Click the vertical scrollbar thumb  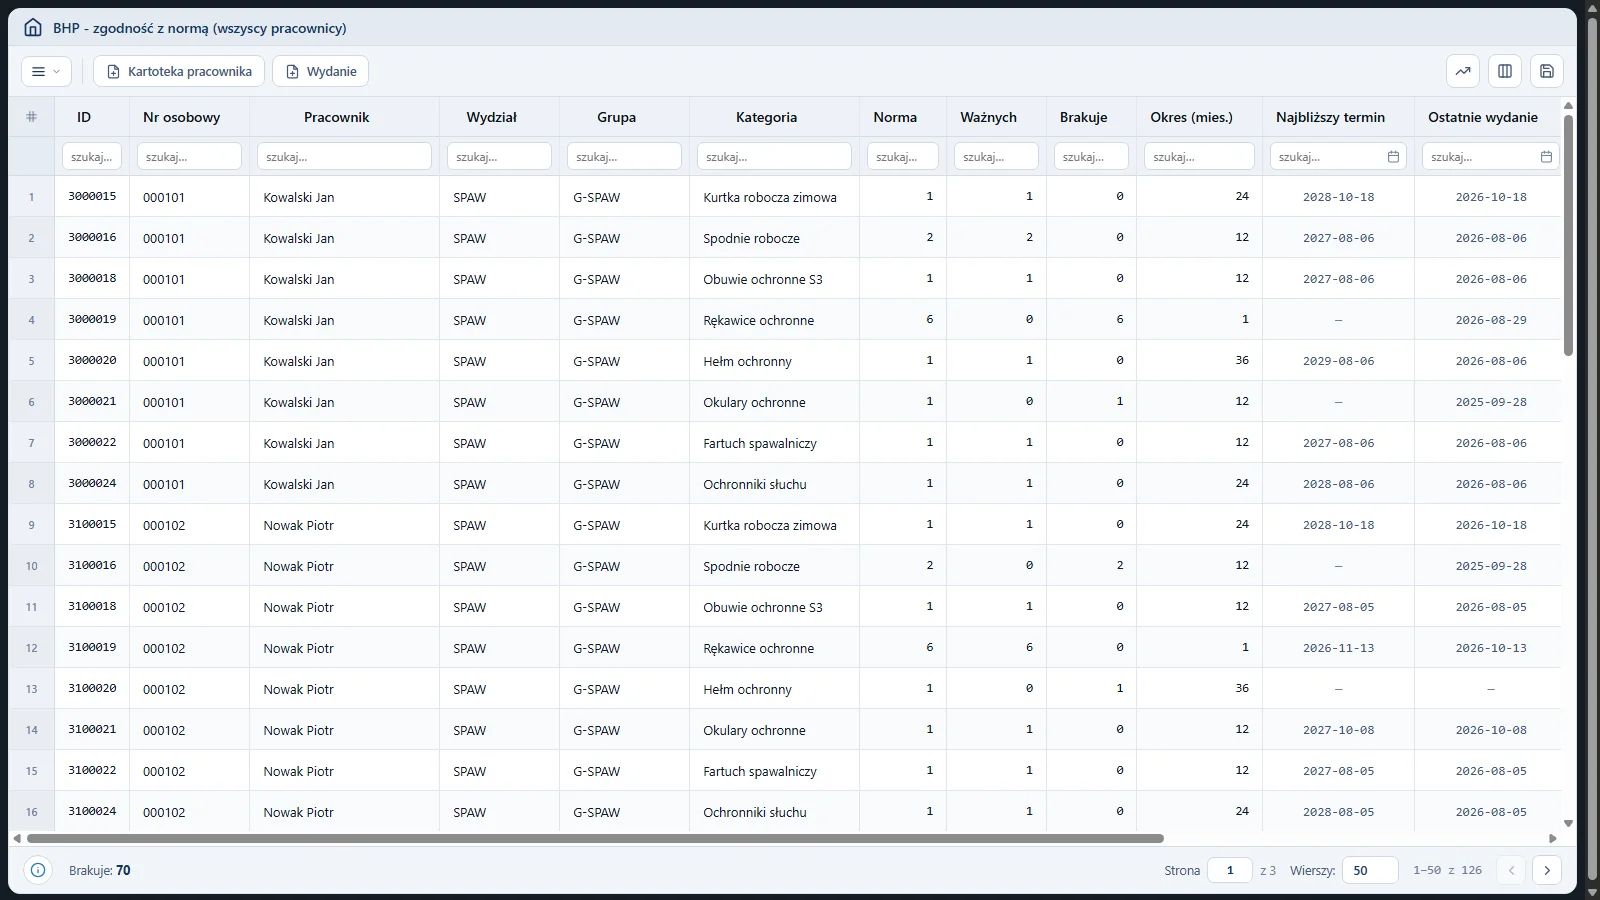click(x=1568, y=235)
